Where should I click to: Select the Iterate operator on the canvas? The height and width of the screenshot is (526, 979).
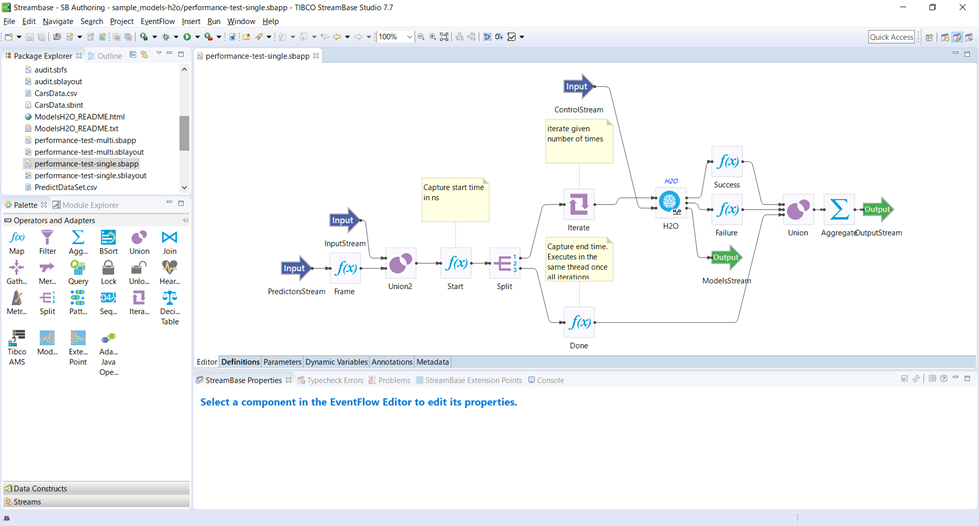pos(578,204)
